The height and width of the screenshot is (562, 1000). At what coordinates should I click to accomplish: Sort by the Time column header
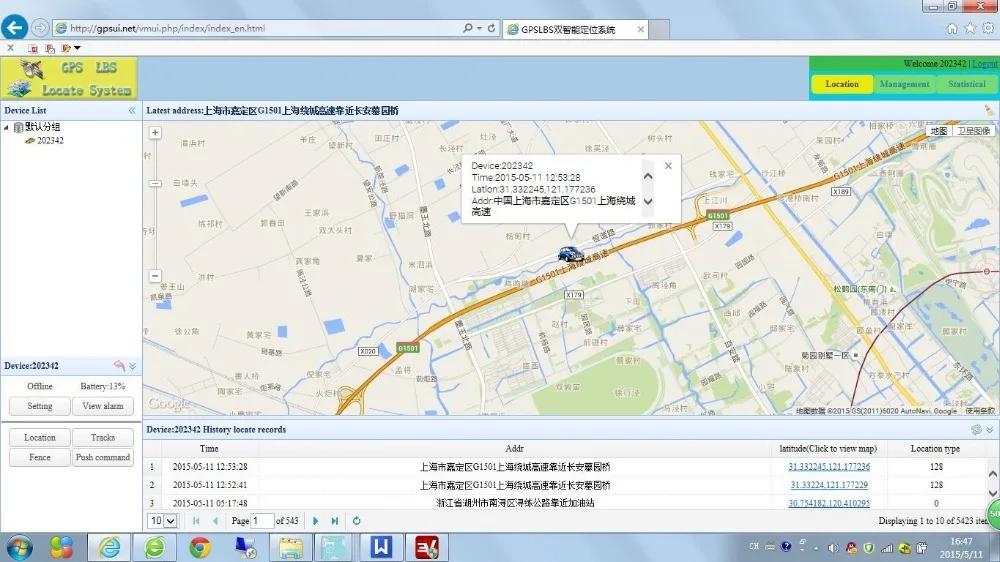click(x=209, y=449)
